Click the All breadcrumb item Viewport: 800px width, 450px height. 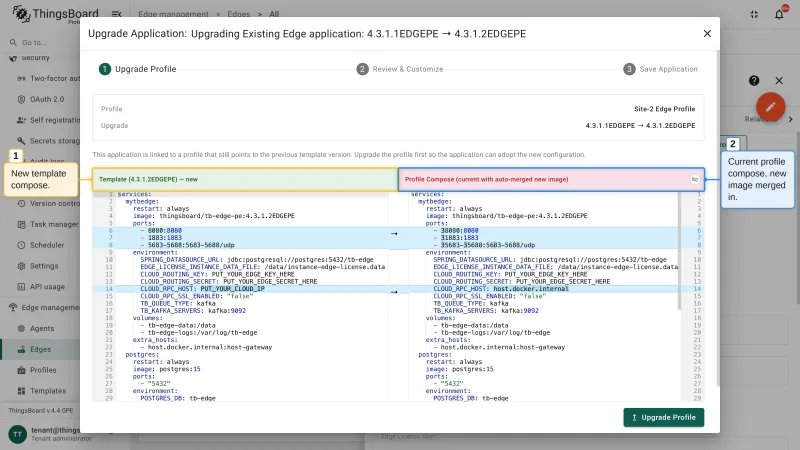coord(274,14)
